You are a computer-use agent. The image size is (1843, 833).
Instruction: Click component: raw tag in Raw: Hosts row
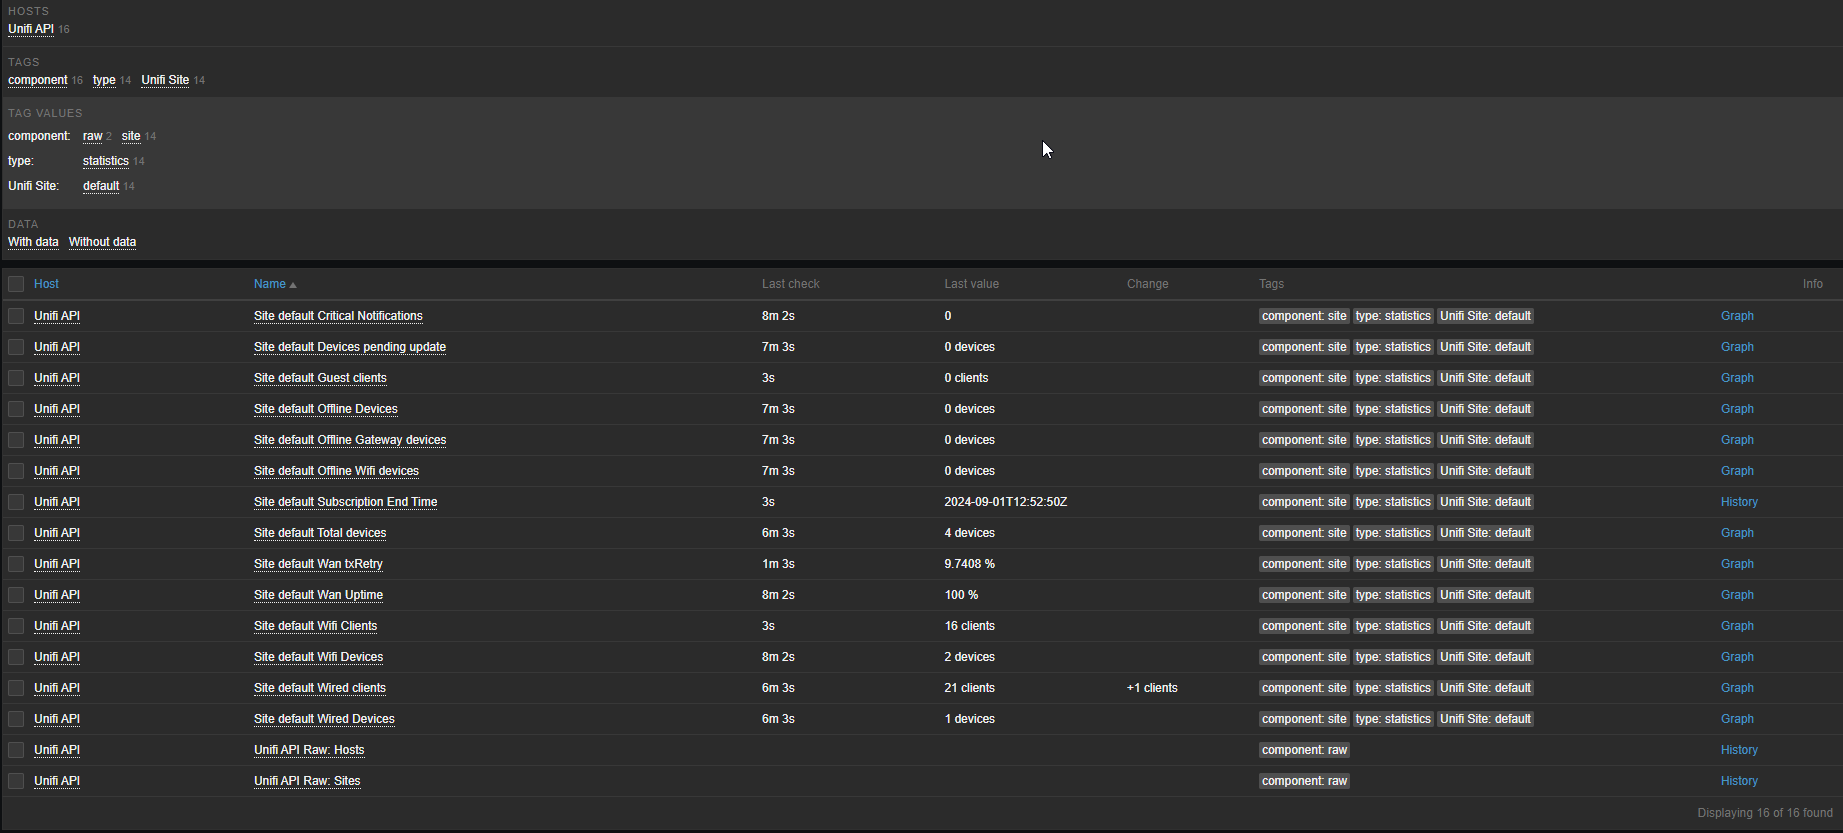click(x=1304, y=750)
